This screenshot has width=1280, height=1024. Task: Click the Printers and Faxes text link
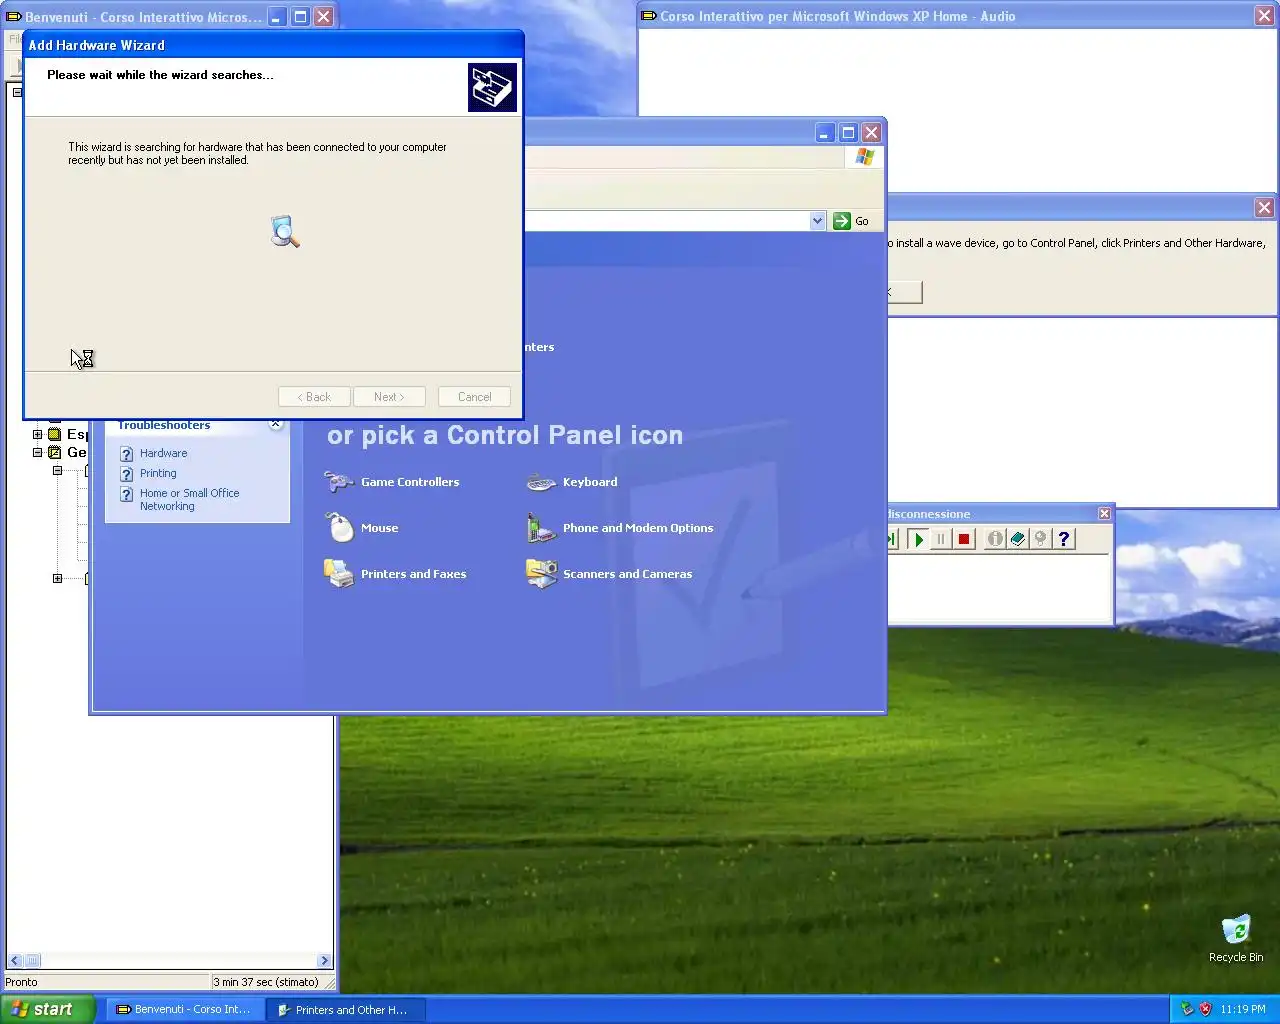pyautogui.click(x=413, y=574)
